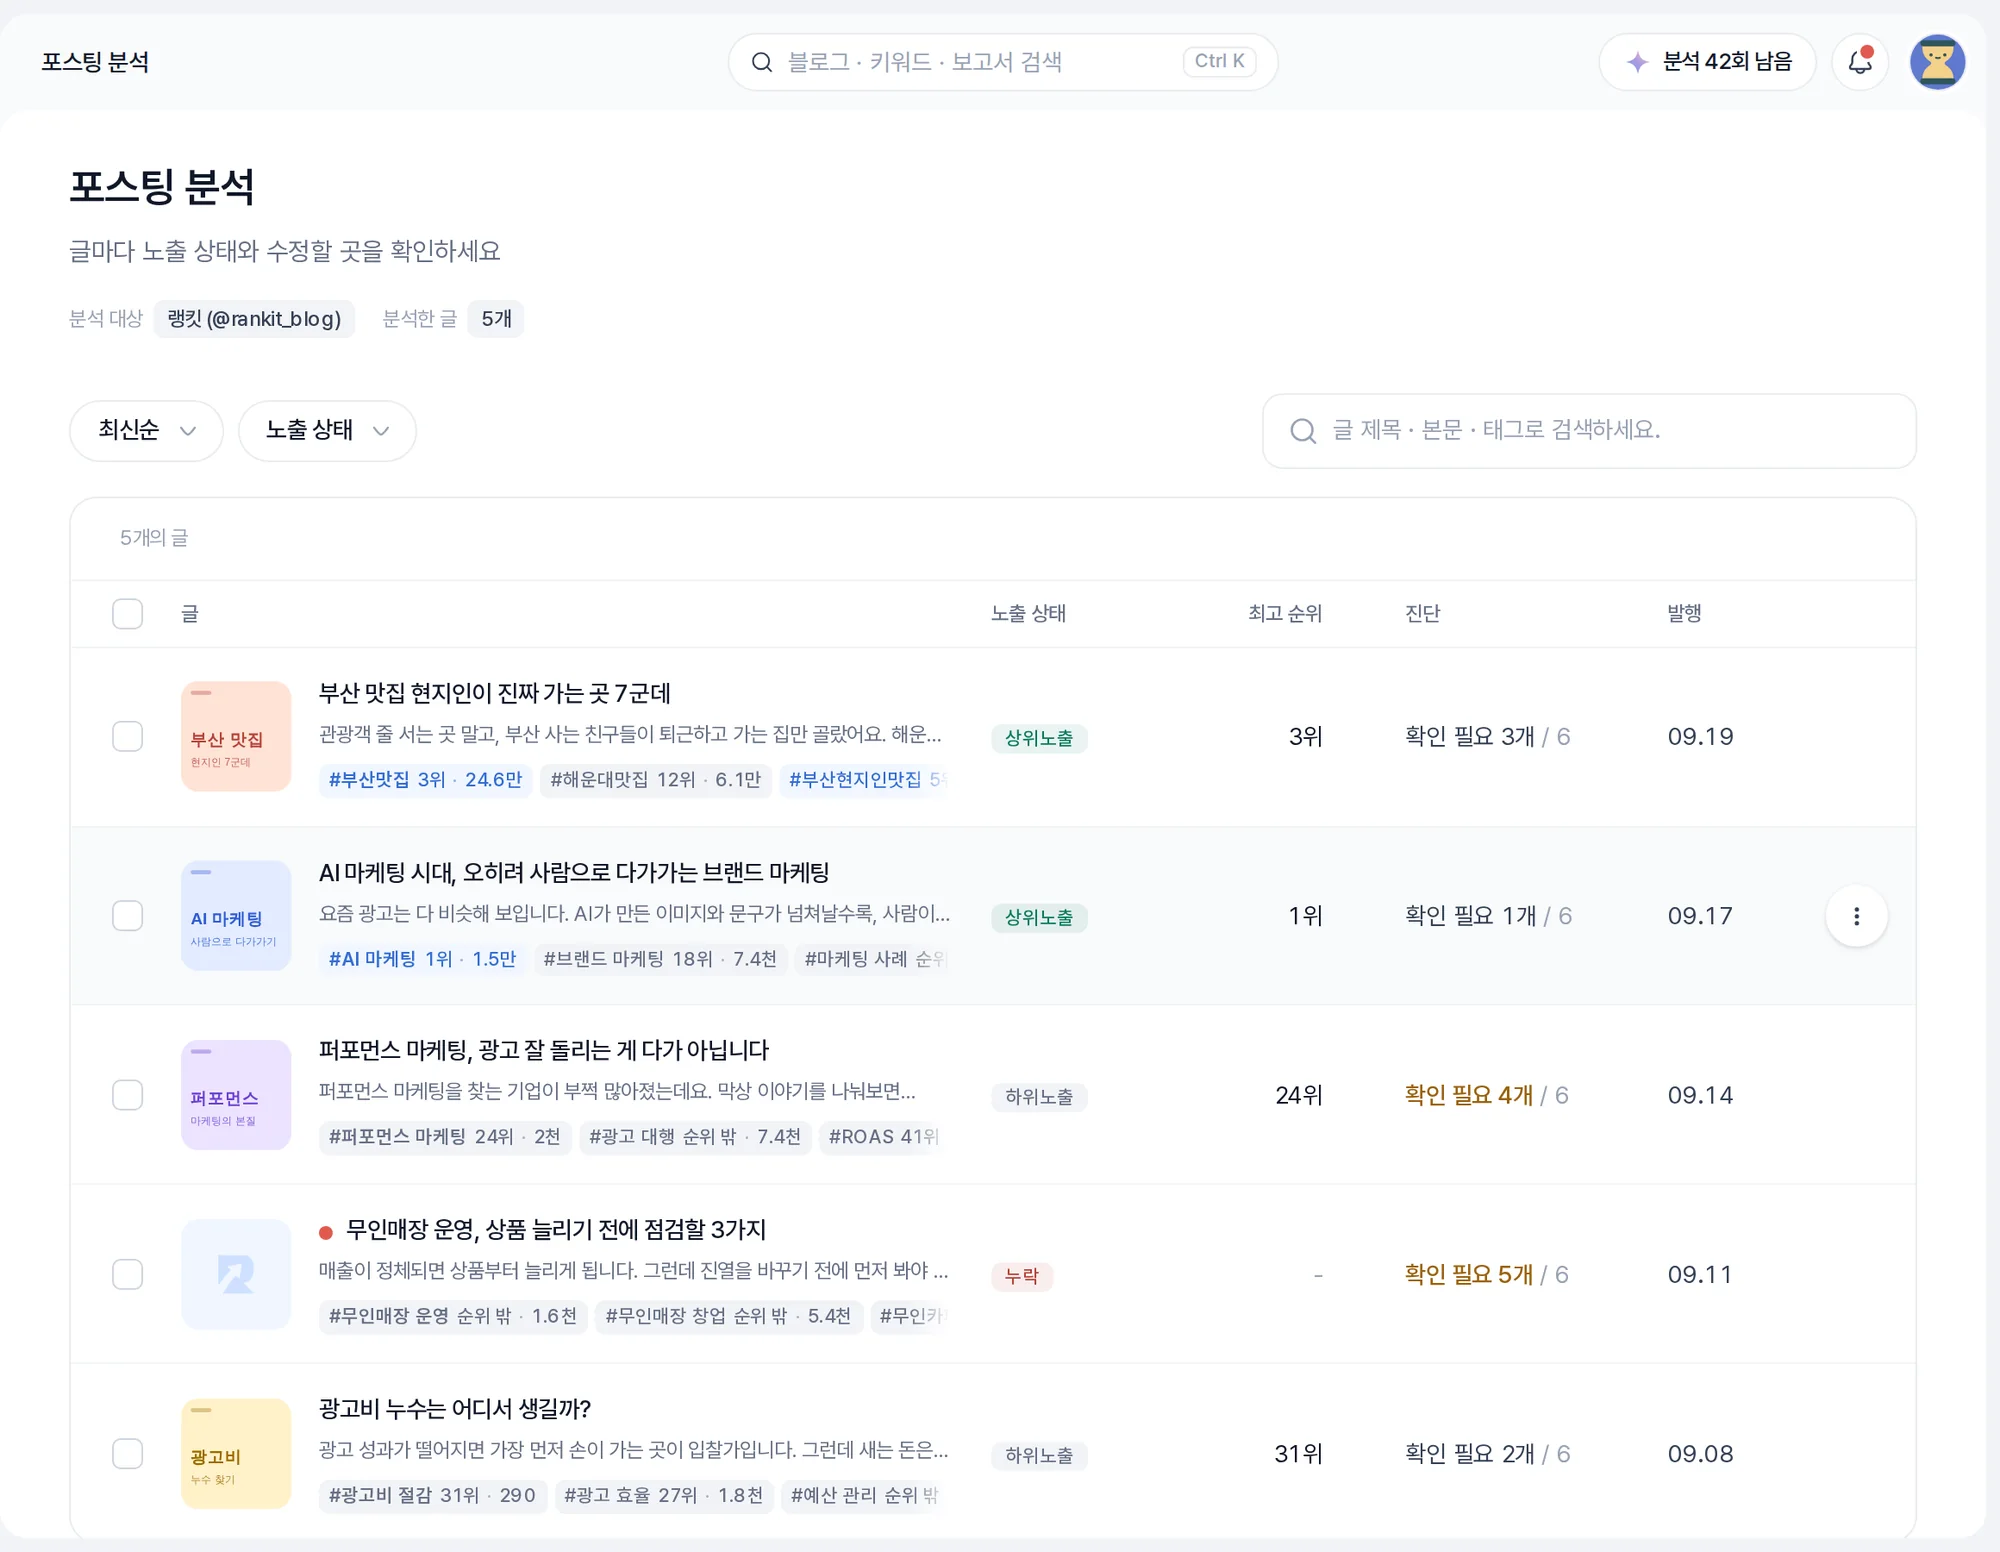
Task: Open post 무인매장 운영, 상품 늘리기 전에 점검할 3가지
Action: tap(556, 1229)
